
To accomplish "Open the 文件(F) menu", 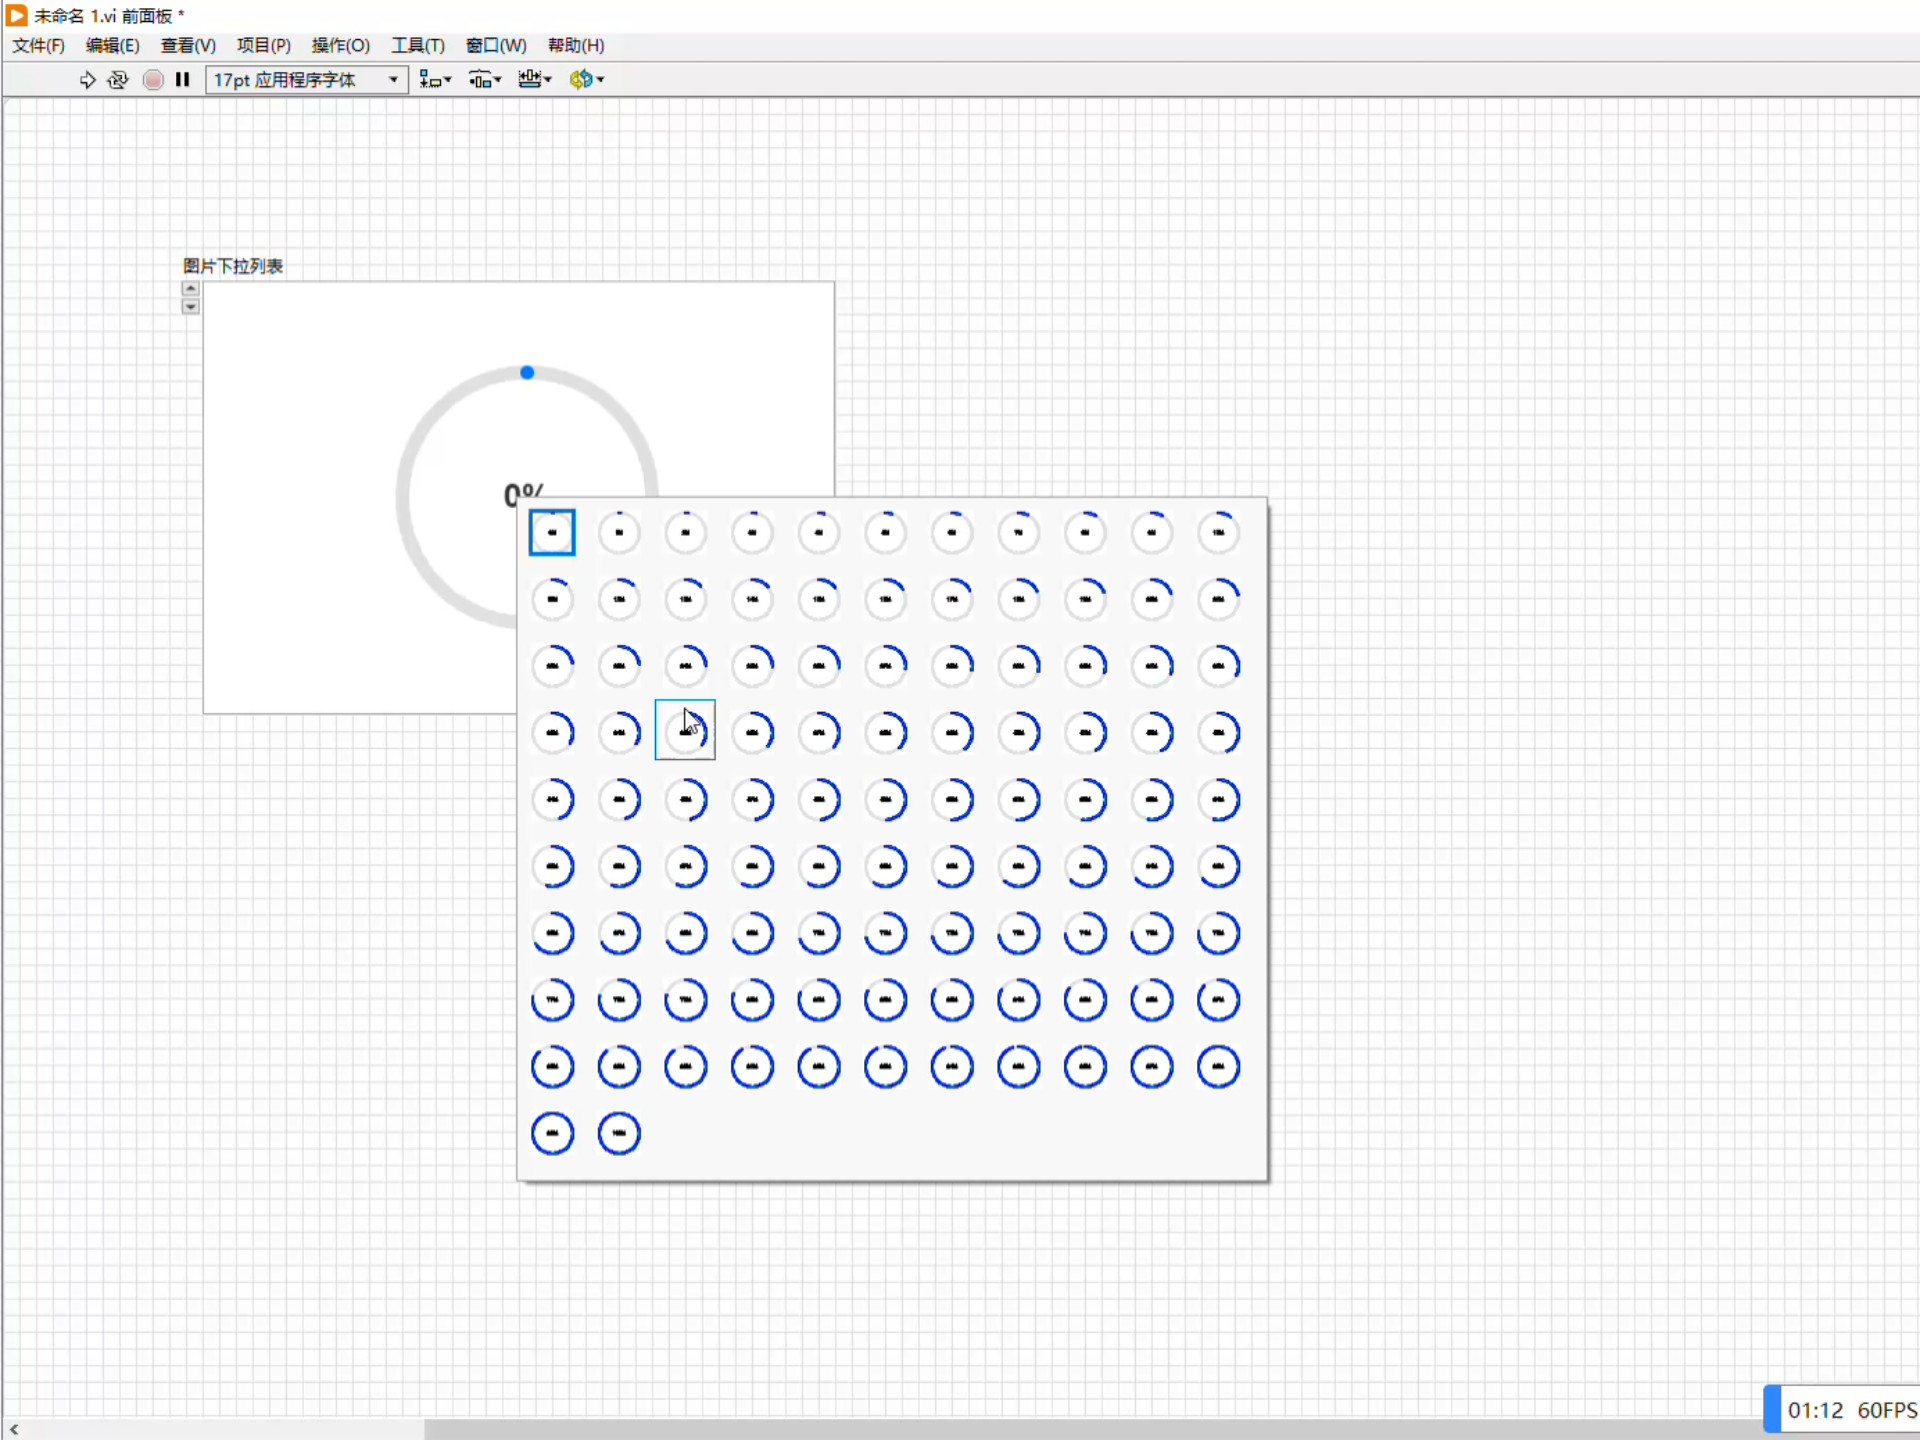I will 38,45.
